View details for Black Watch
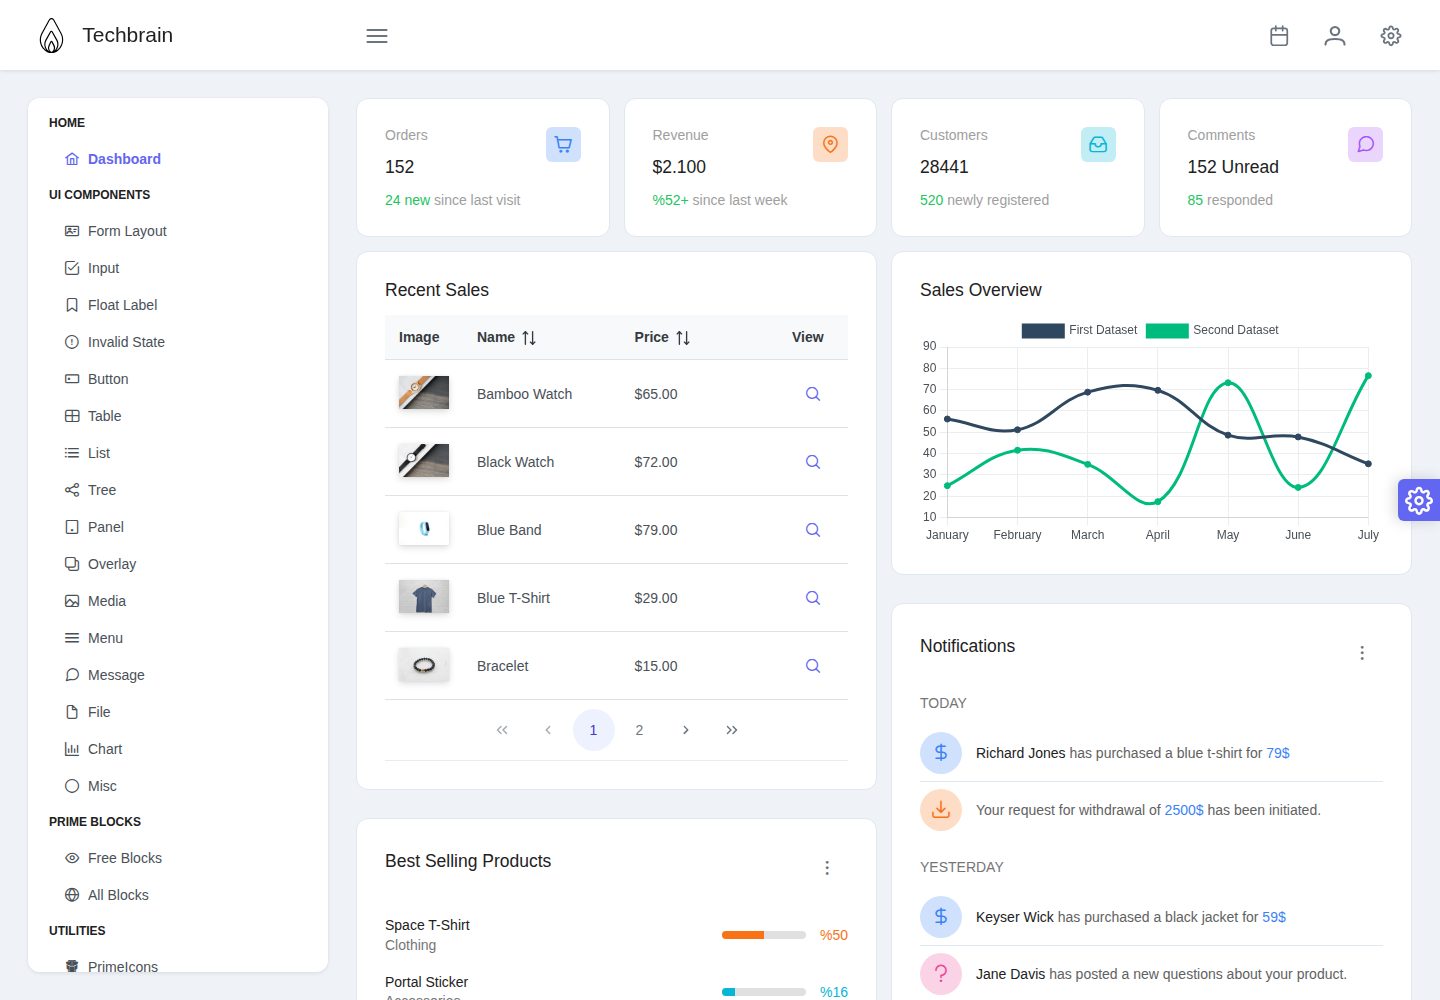 (813, 462)
